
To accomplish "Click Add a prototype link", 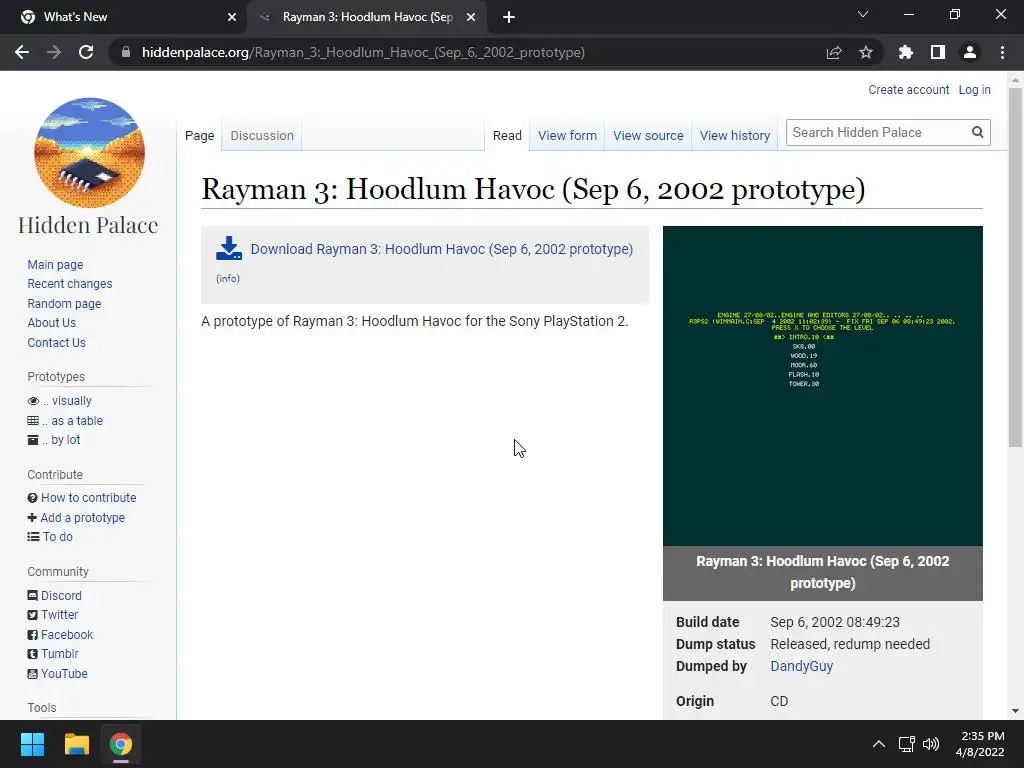I will coord(82,517).
